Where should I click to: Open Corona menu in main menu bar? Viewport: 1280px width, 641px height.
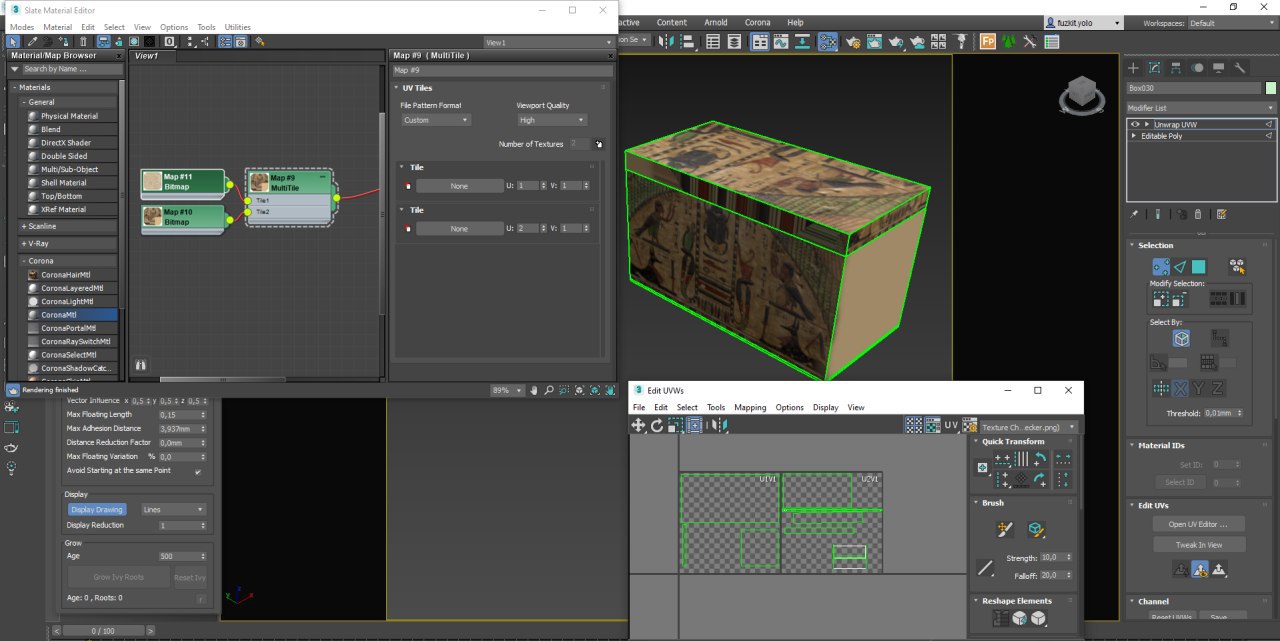(758, 22)
